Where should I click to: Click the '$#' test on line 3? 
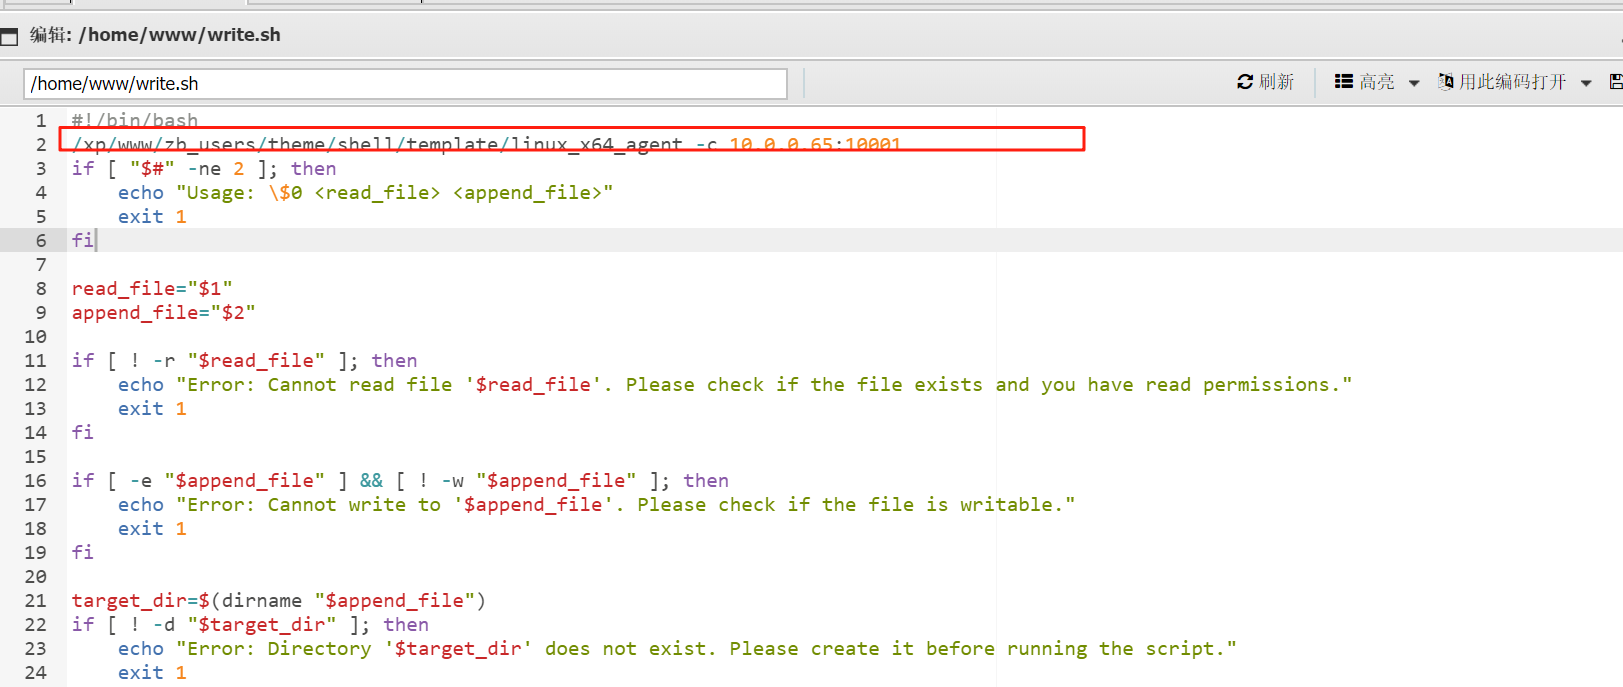point(152,168)
